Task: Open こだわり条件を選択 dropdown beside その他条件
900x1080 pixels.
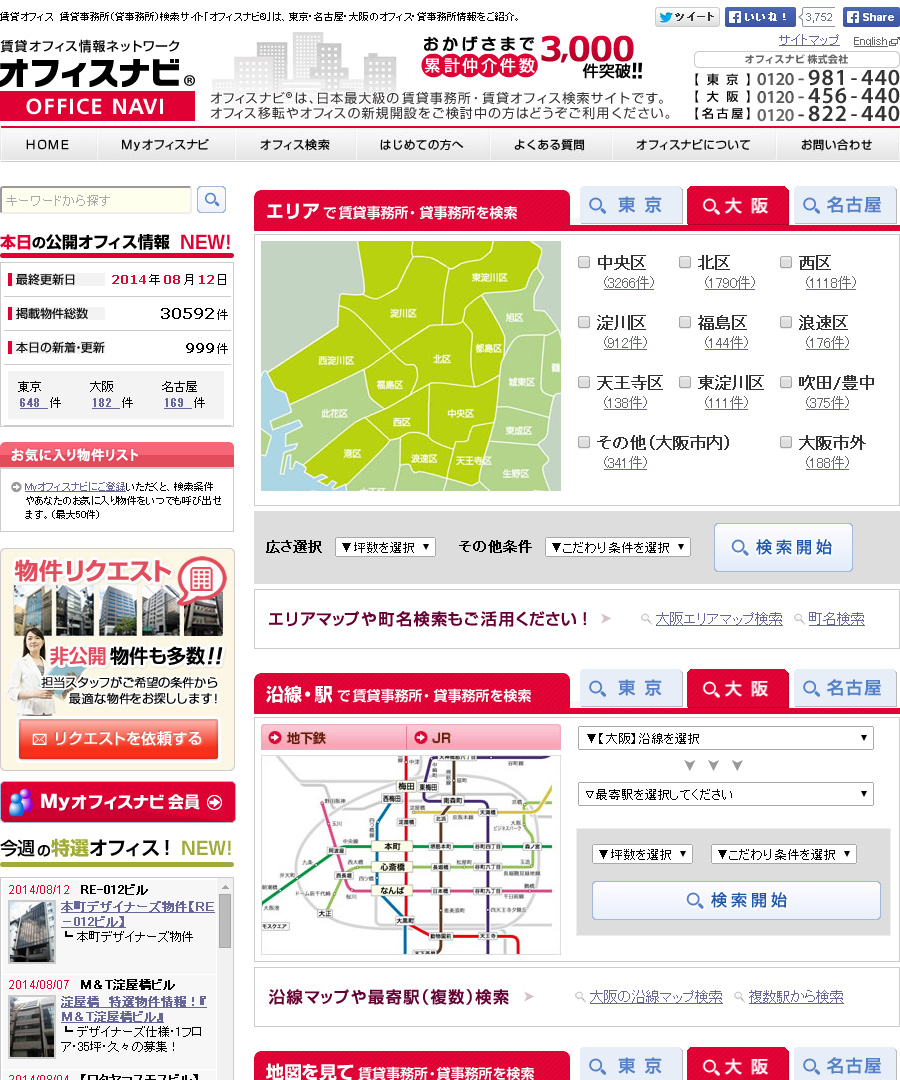Action: [618, 547]
